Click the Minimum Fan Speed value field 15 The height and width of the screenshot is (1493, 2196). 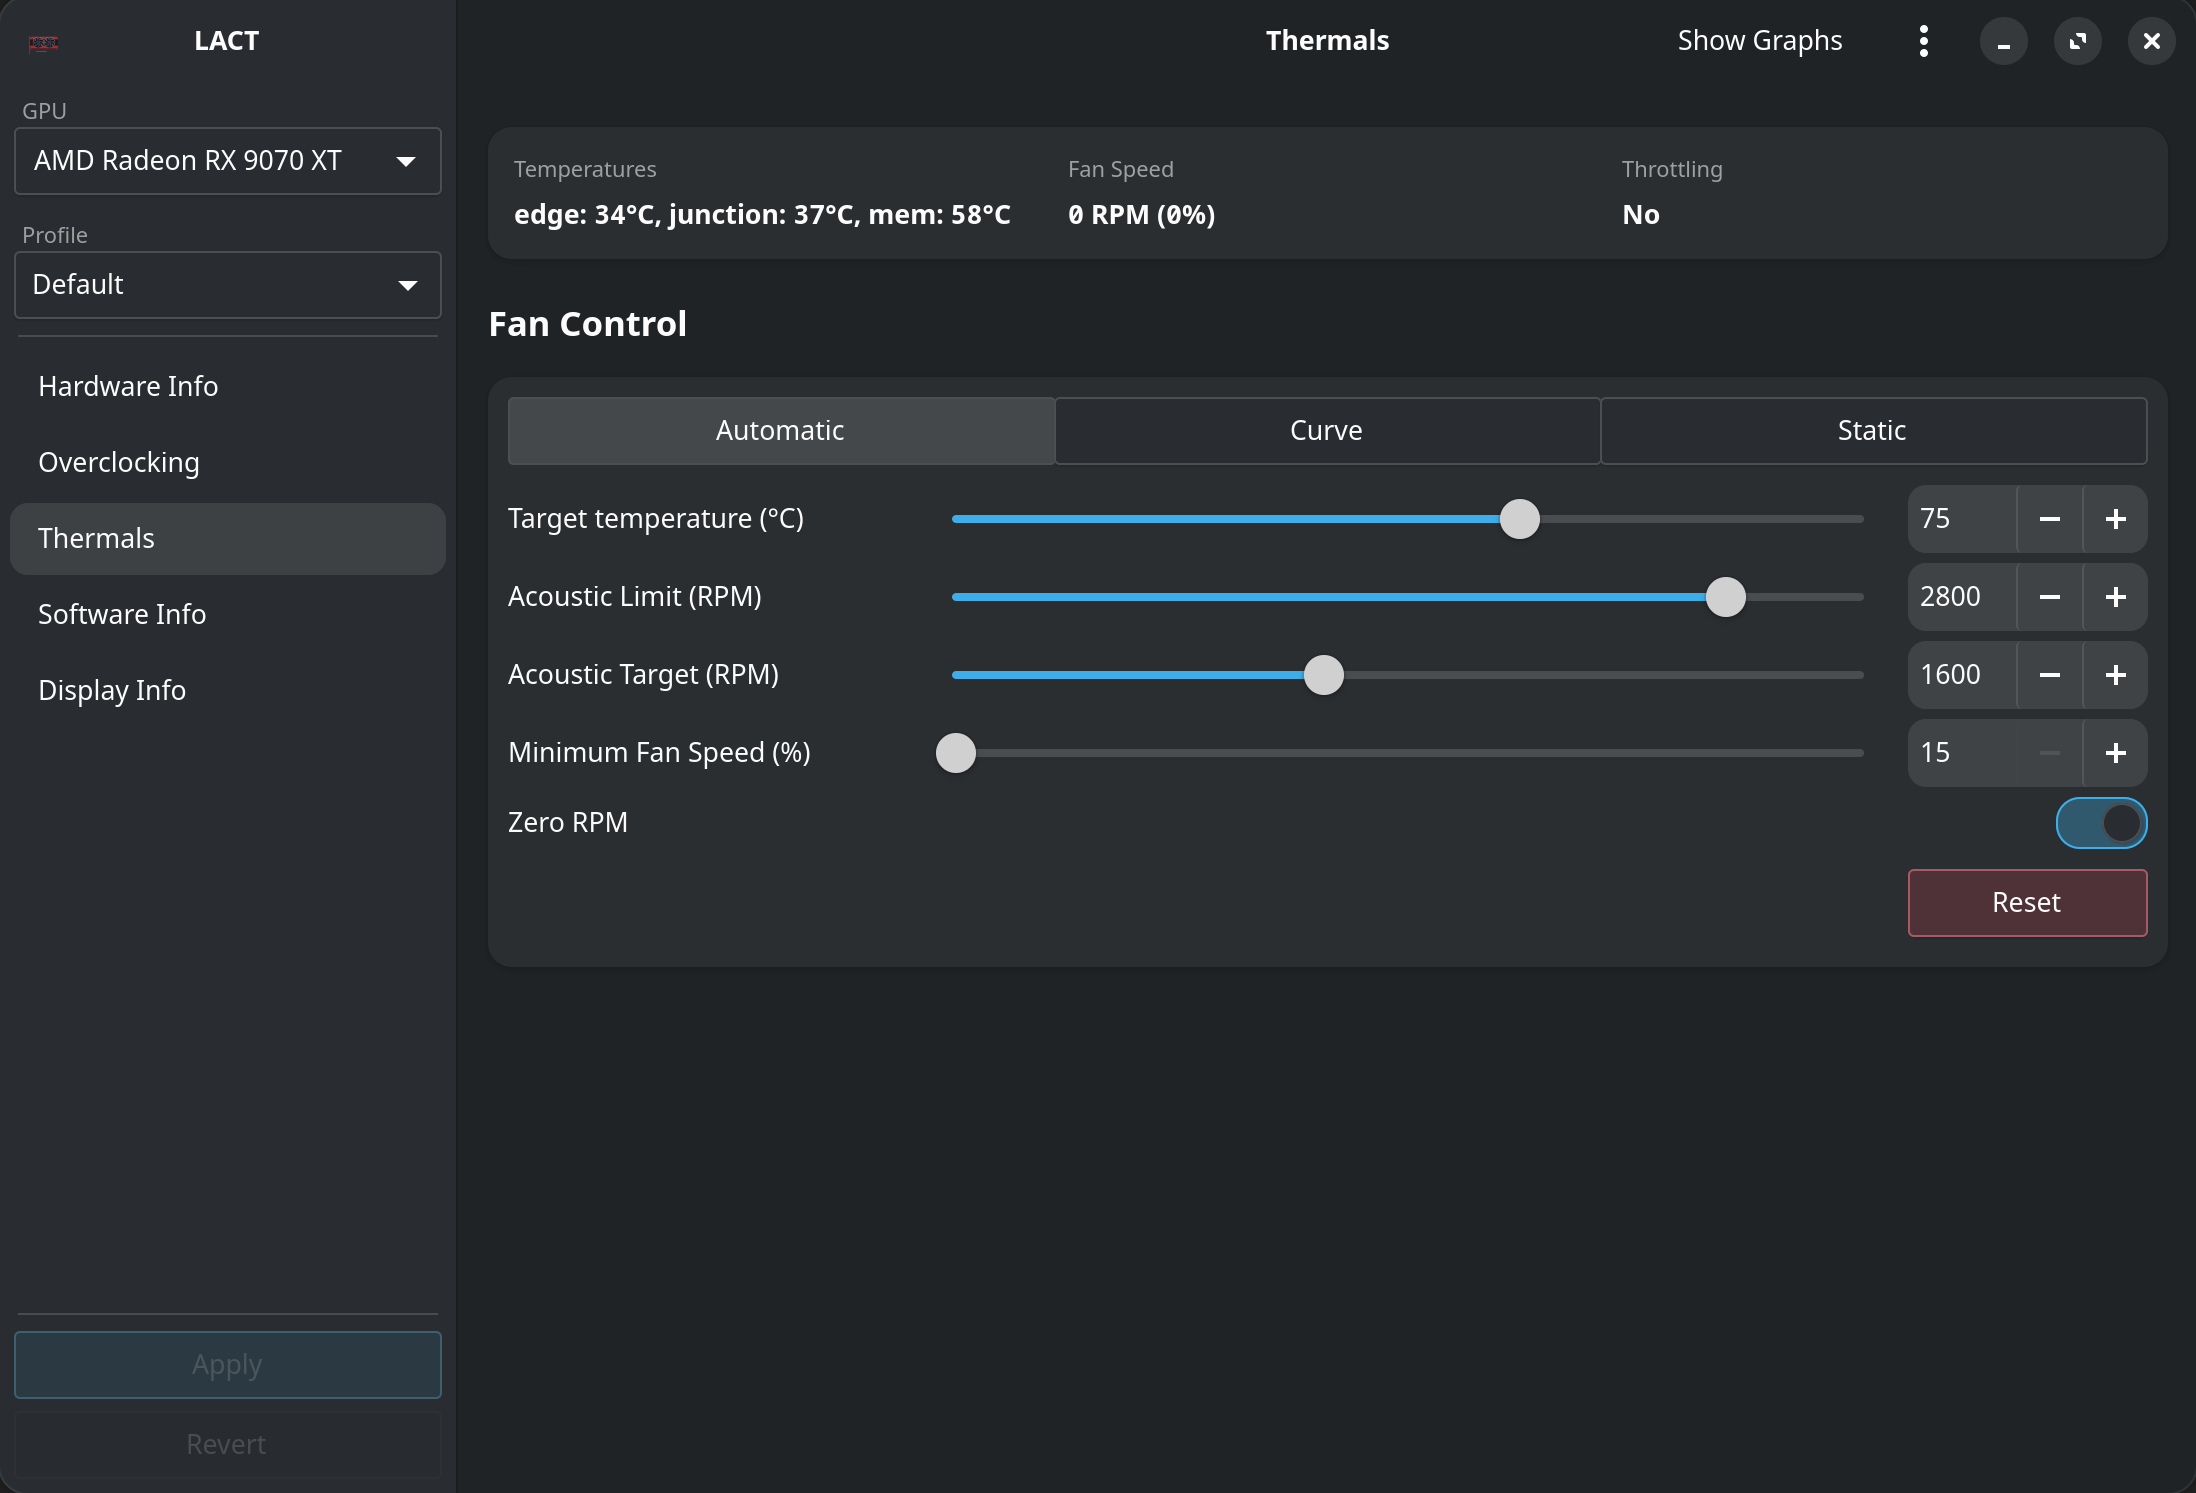coord(1962,753)
